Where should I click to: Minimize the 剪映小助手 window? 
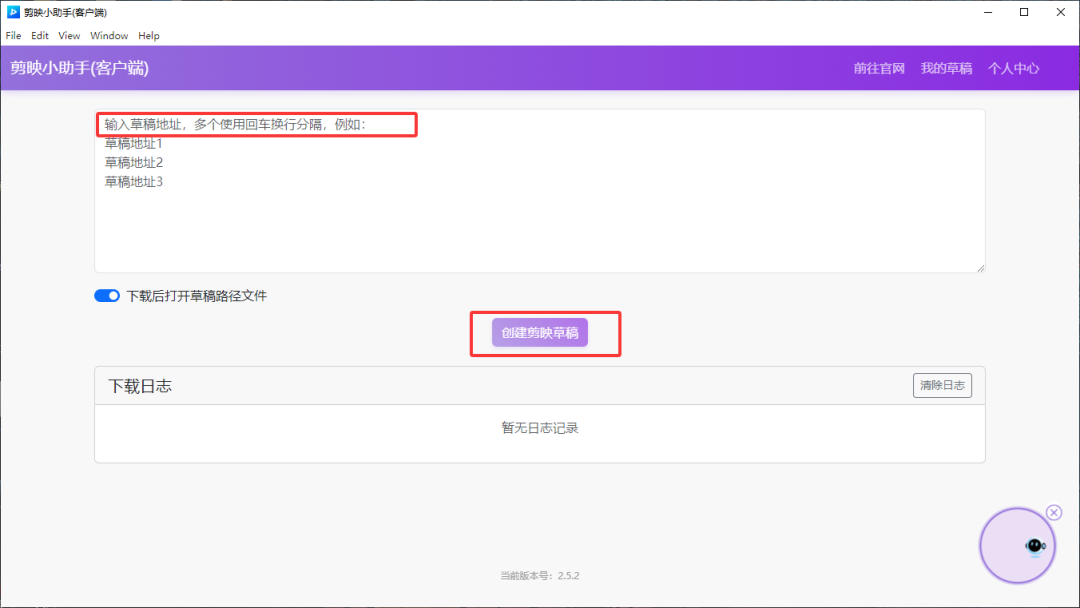(x=988, y=12)
